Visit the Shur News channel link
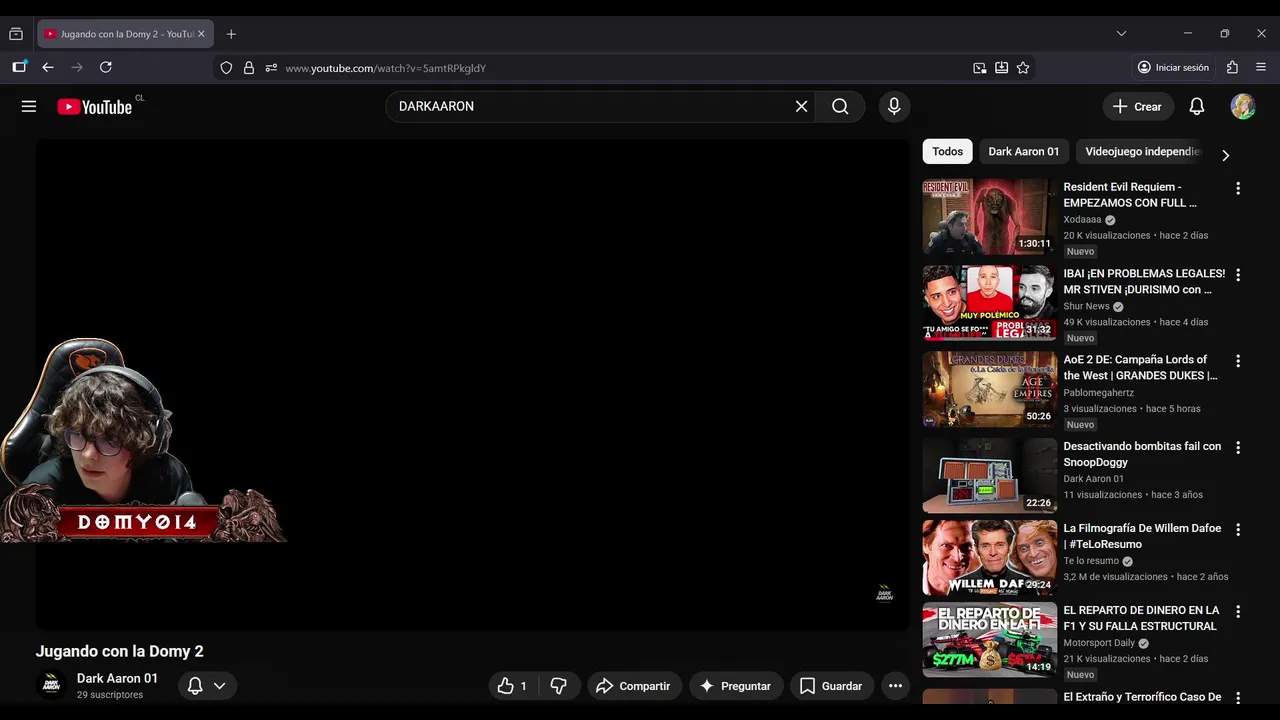Image resolution: width=1280 pixels, height=720 pixels. coord(1086,306)
